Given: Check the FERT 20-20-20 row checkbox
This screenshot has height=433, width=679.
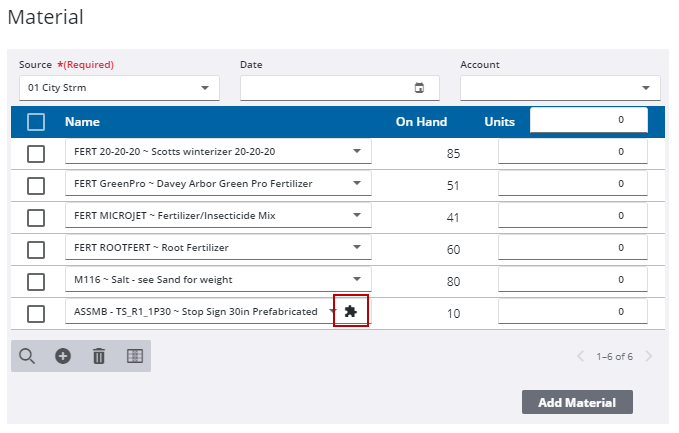Looking at the screenshot, I should pyautogui.click(x=36, y=153).
